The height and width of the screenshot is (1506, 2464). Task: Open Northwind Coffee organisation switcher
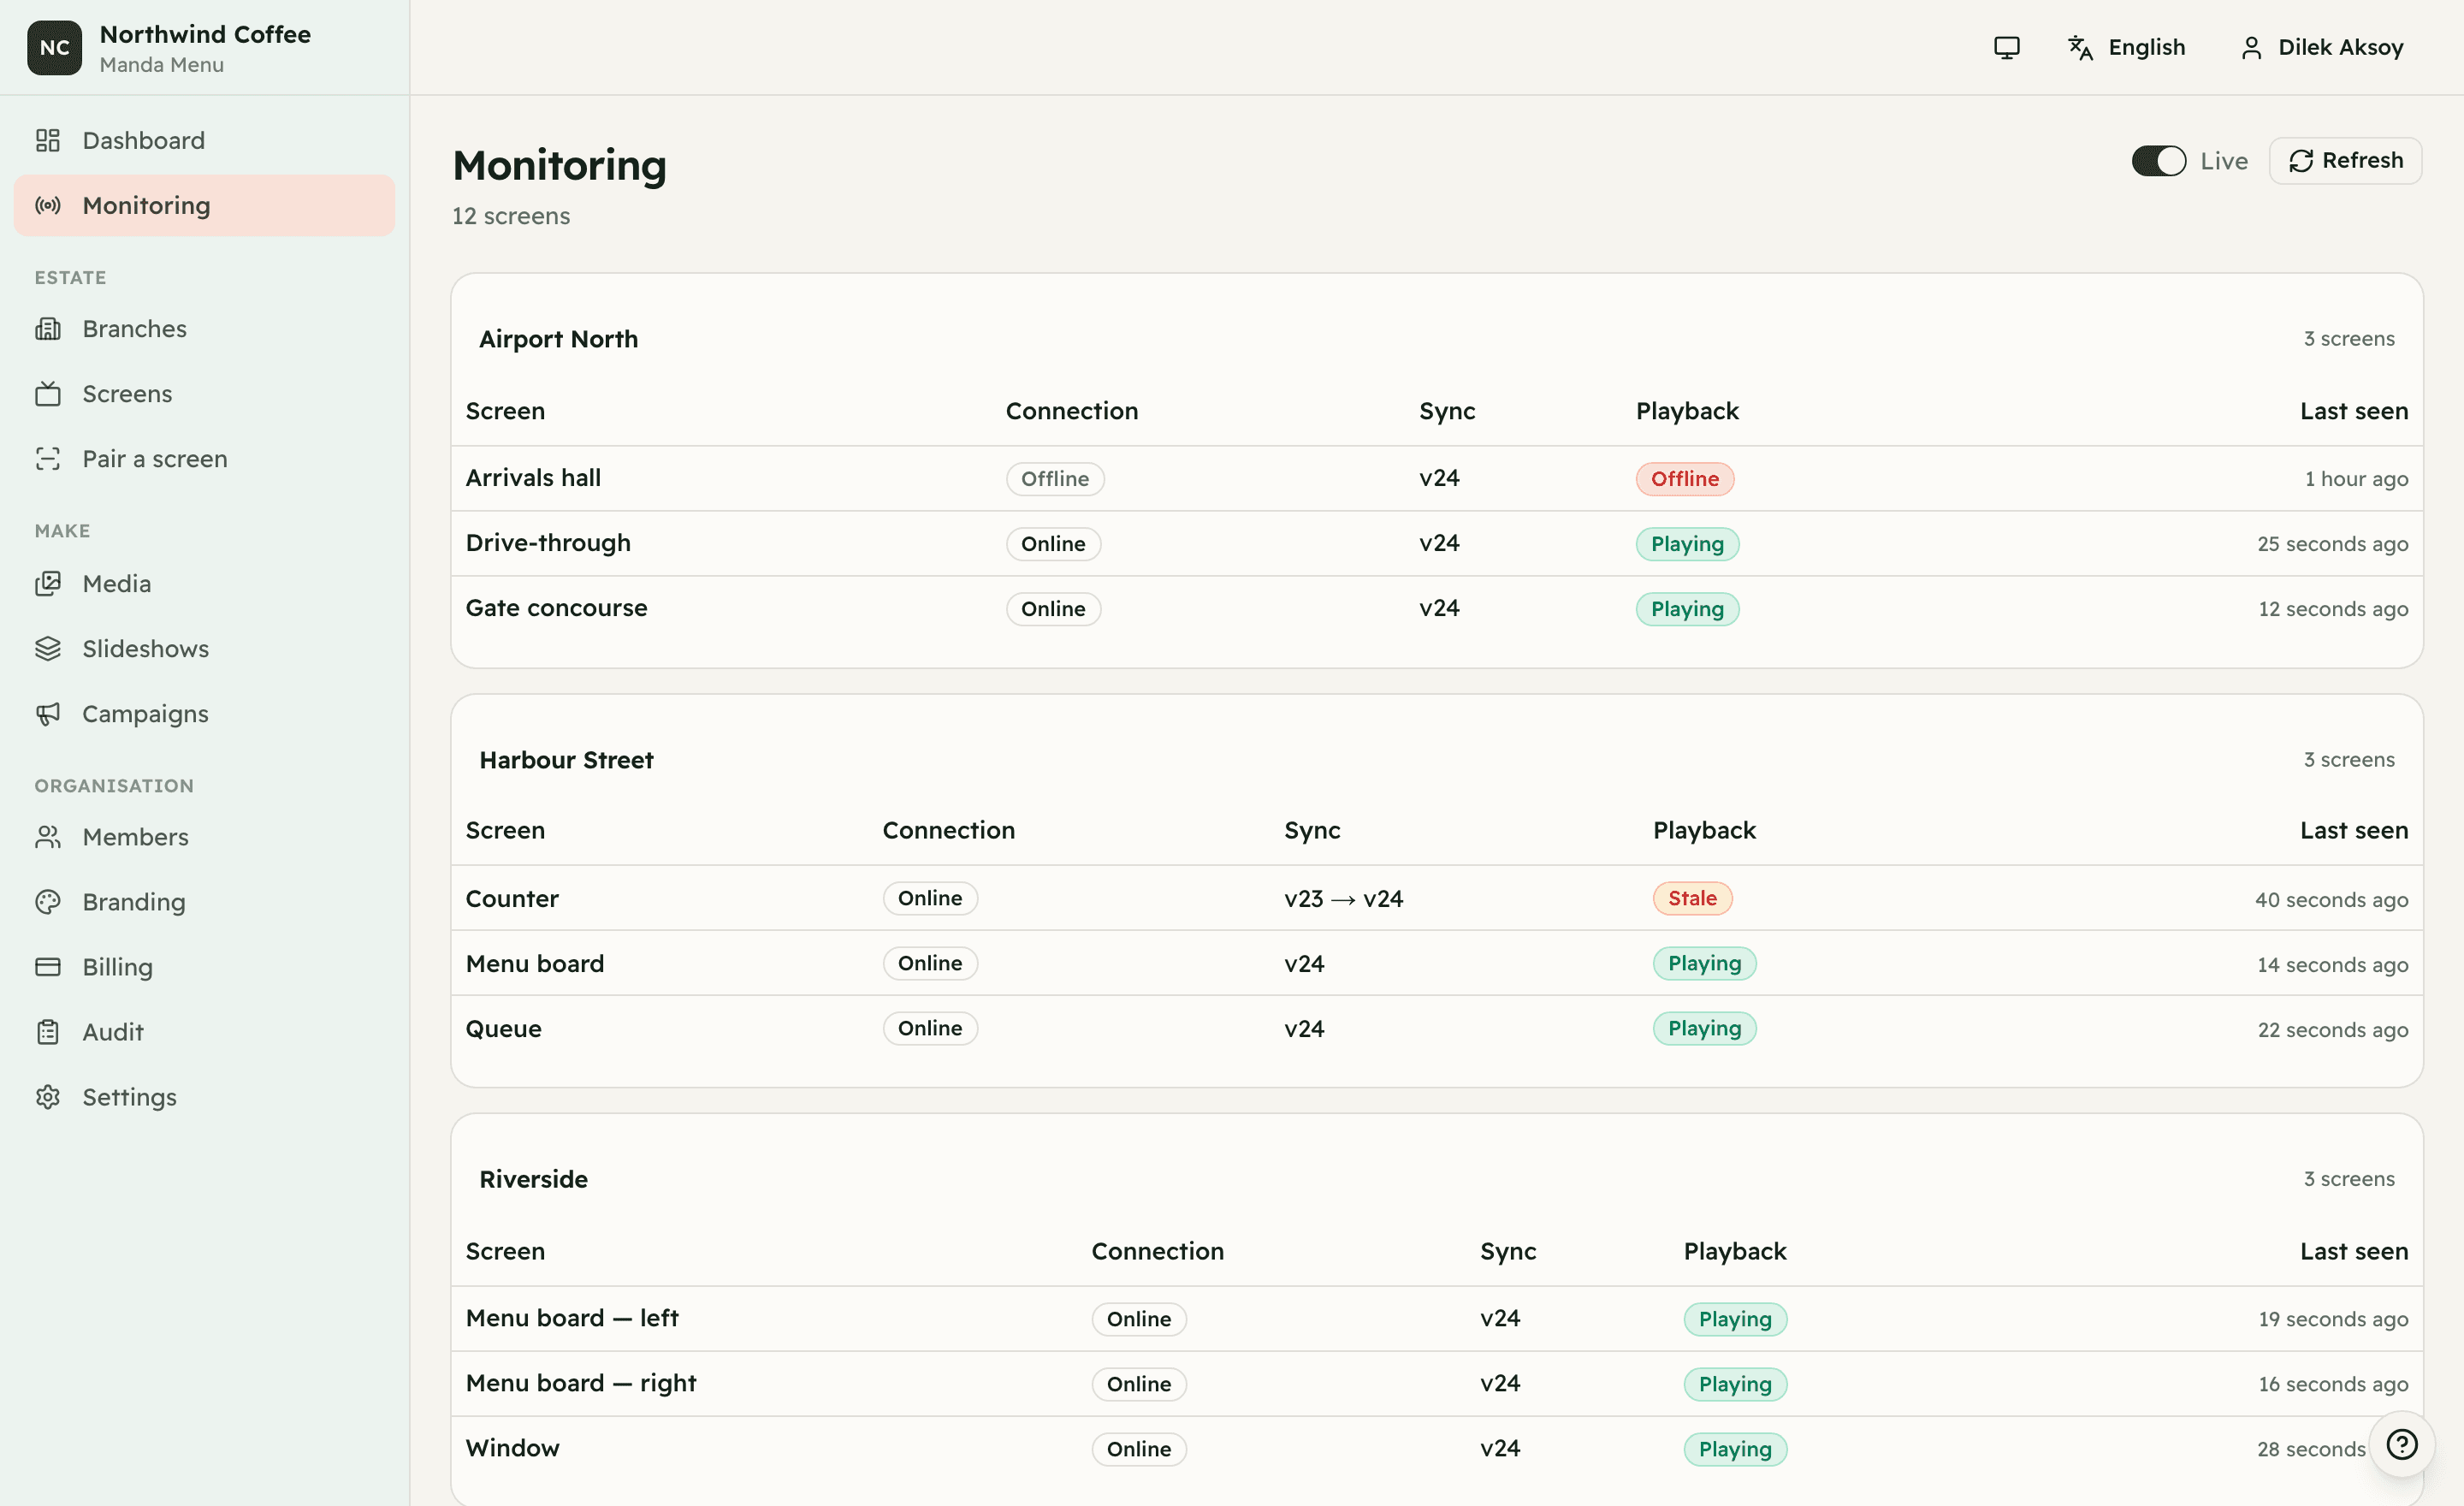pos(205,47)
